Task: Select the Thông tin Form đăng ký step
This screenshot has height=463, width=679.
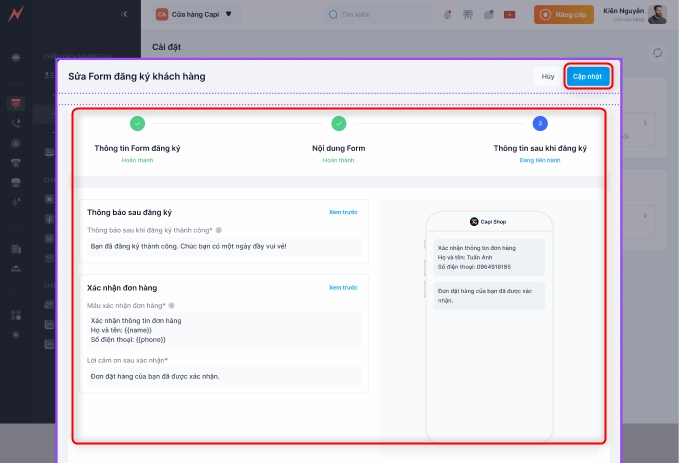Action: coord(137,124)
